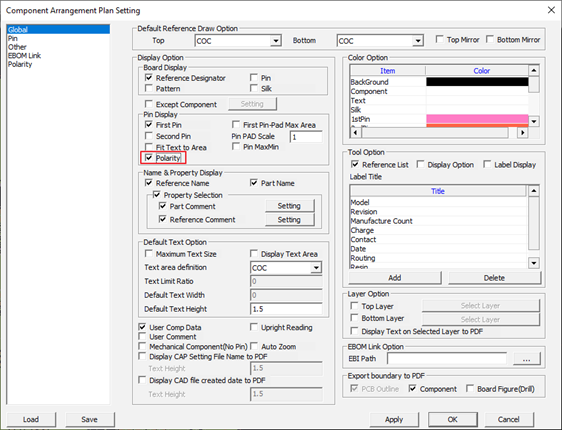Screen dimensions: 562x430
Task: Enable the Second Pin checkbox
Action: 149,136
